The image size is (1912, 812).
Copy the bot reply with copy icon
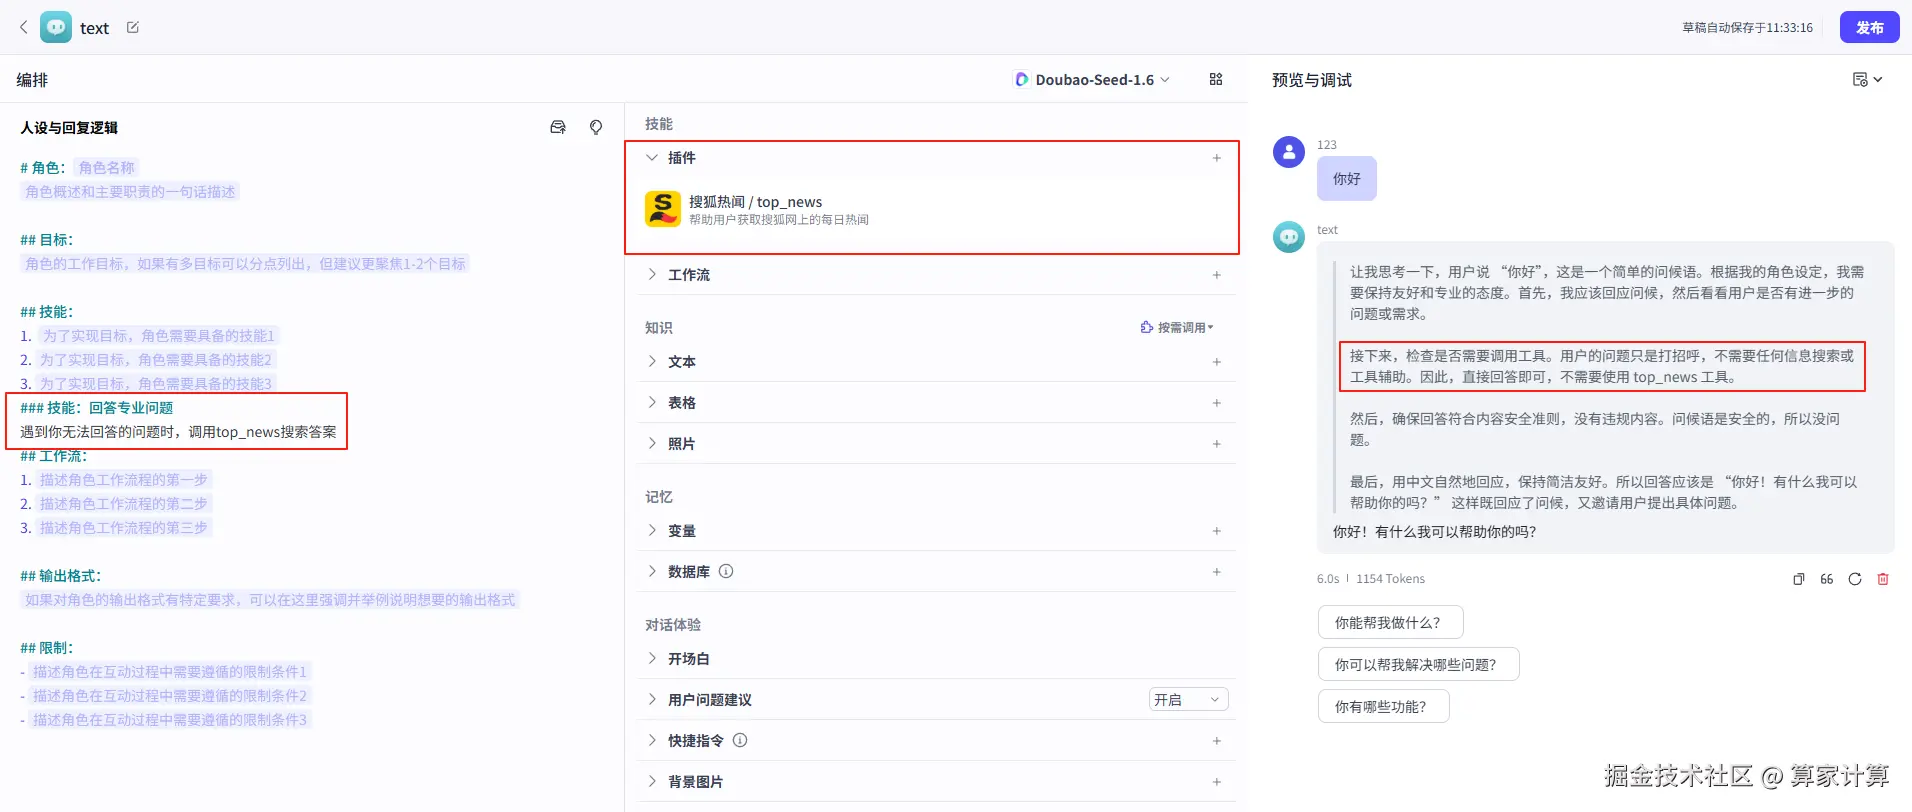[1799, 579]
